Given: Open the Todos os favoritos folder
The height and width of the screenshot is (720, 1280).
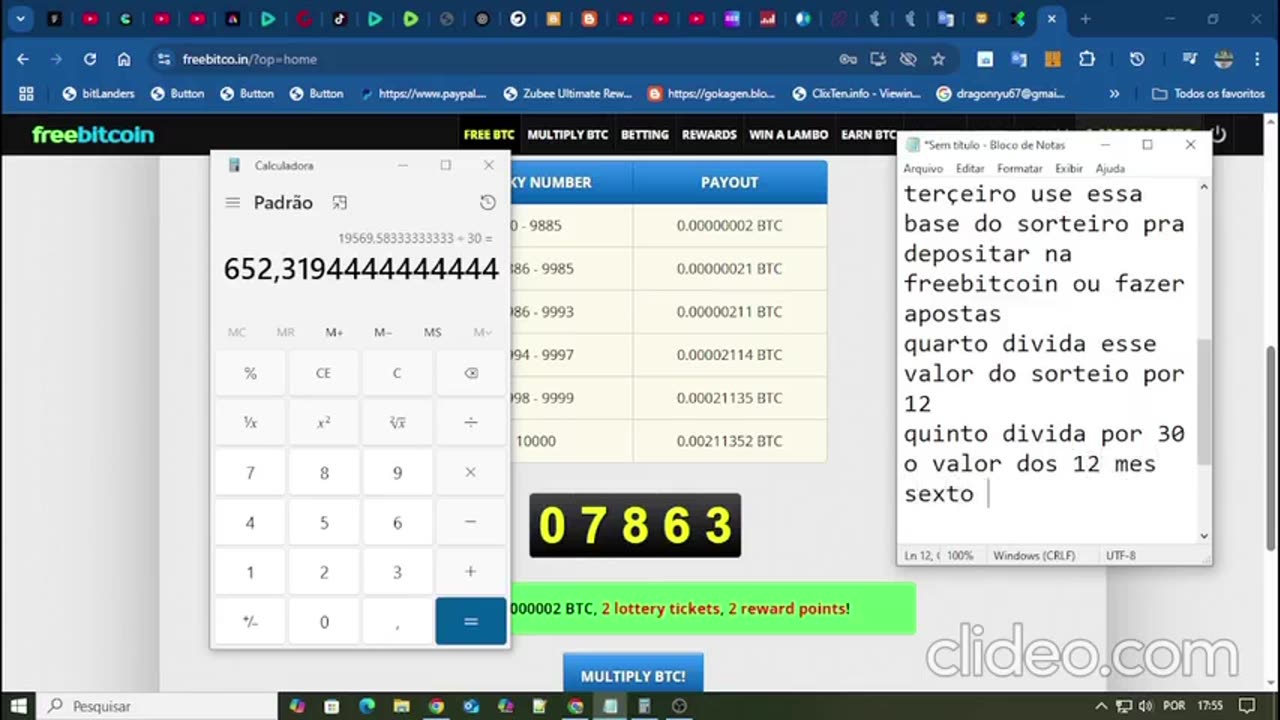Looking at the screenshot, I should coord(1208,93).
